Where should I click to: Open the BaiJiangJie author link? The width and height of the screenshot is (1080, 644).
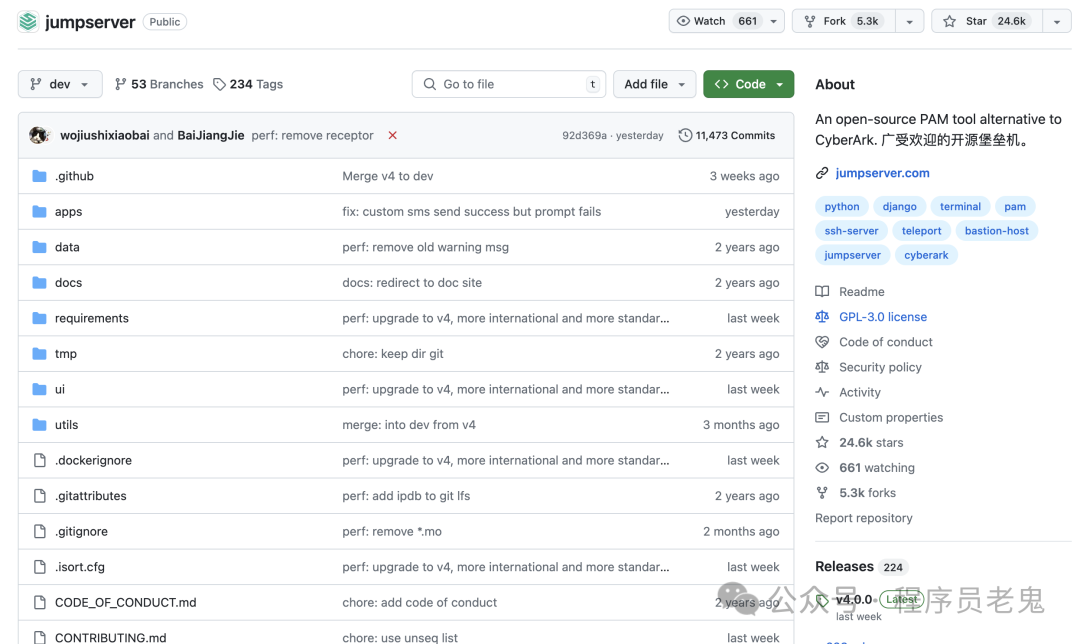(211, 136)
